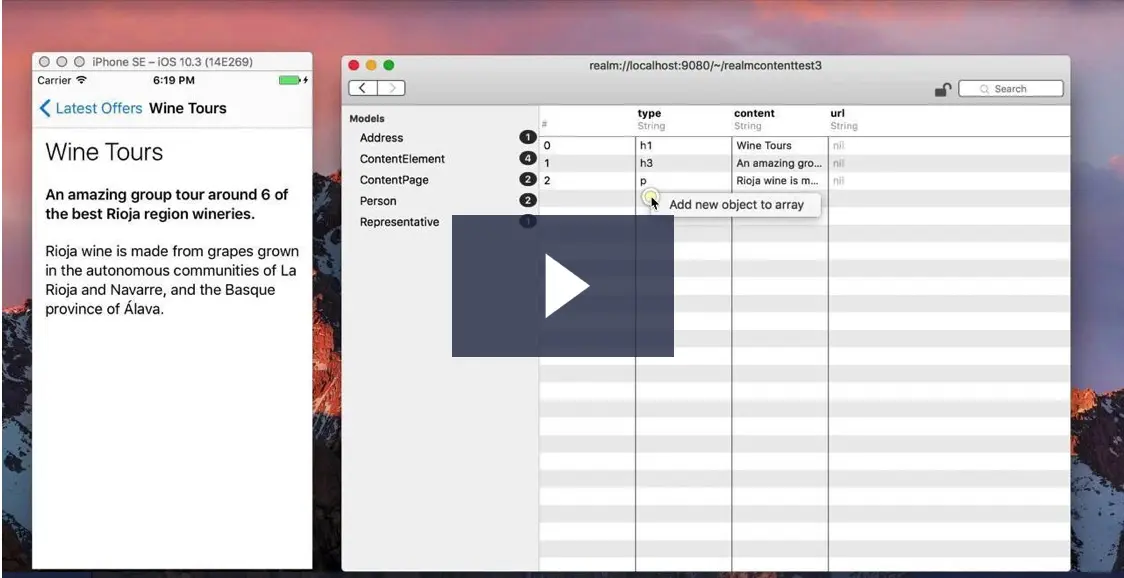This screenshot has height=578, width=1124.
Task: Choose Add new object to array
Action: pos(736,204)
